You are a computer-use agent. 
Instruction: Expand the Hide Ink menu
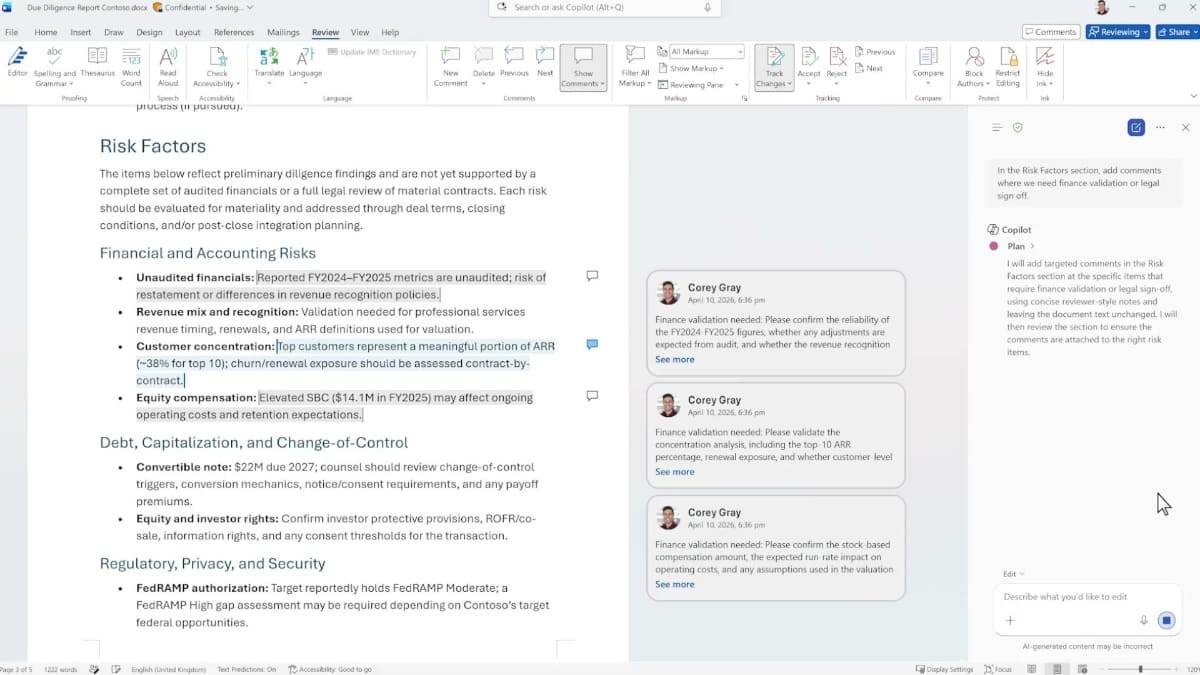1045,66
